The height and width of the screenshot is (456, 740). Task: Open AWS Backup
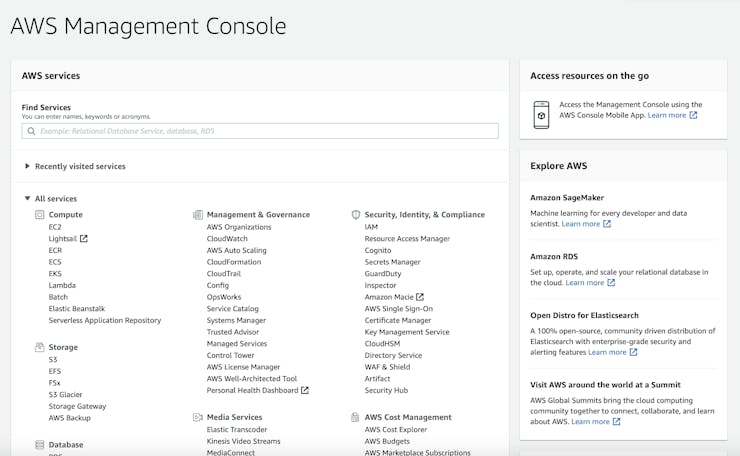click(69, 418)
